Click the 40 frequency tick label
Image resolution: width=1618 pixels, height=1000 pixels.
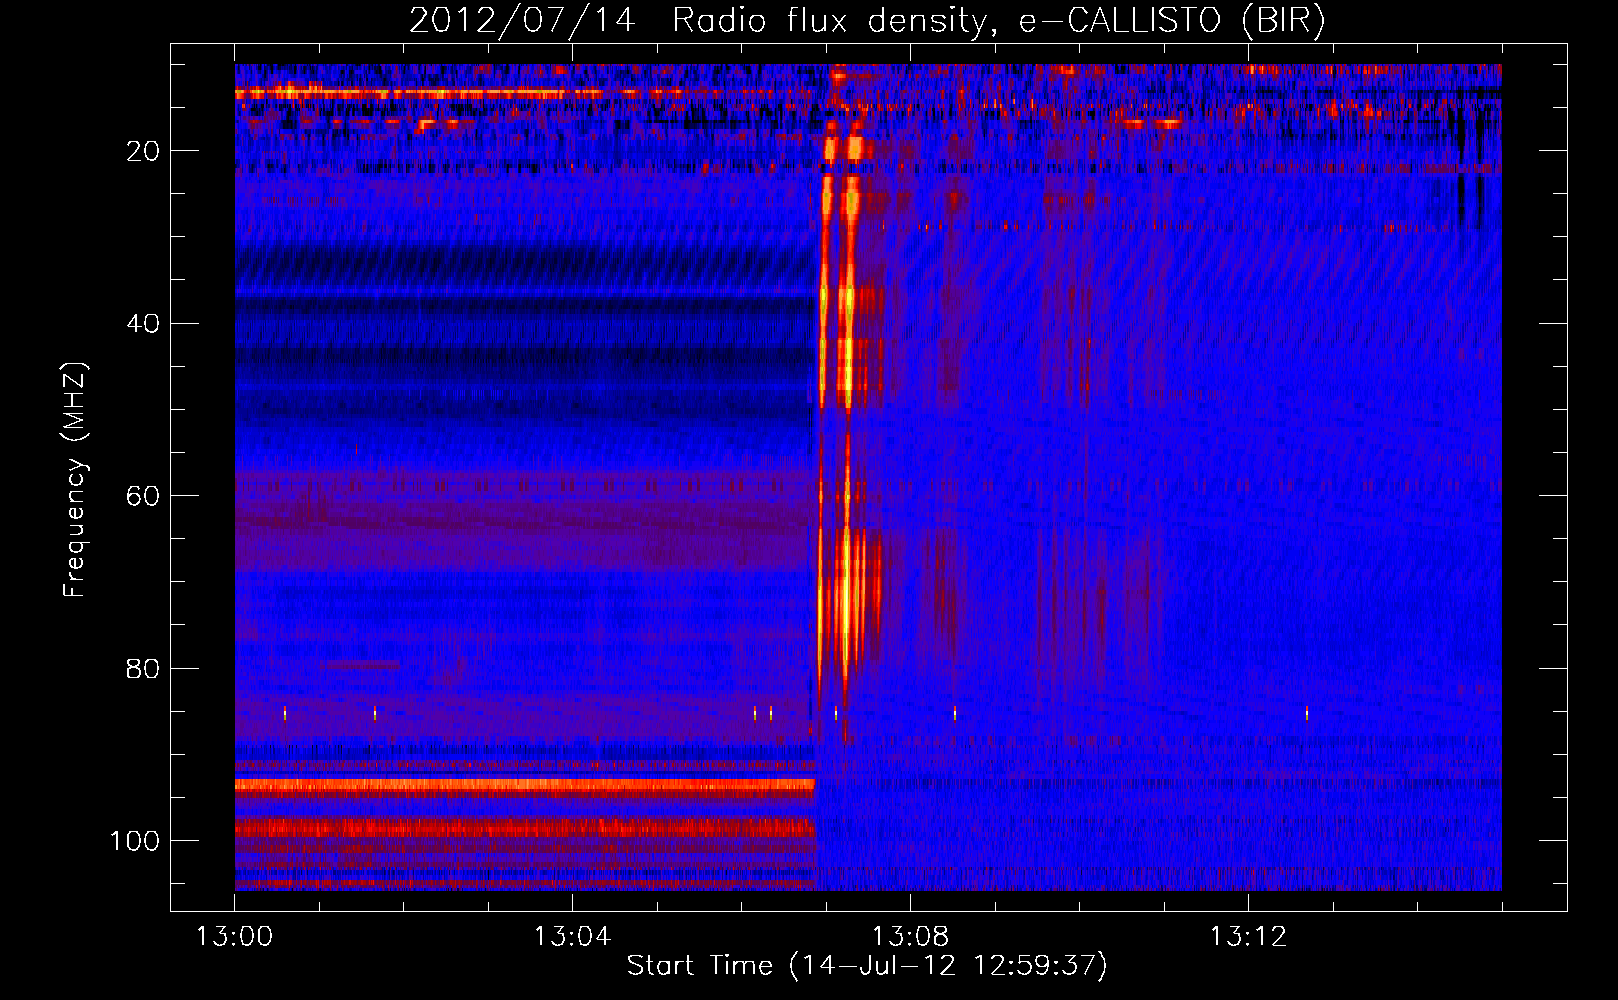pos(144,323)
